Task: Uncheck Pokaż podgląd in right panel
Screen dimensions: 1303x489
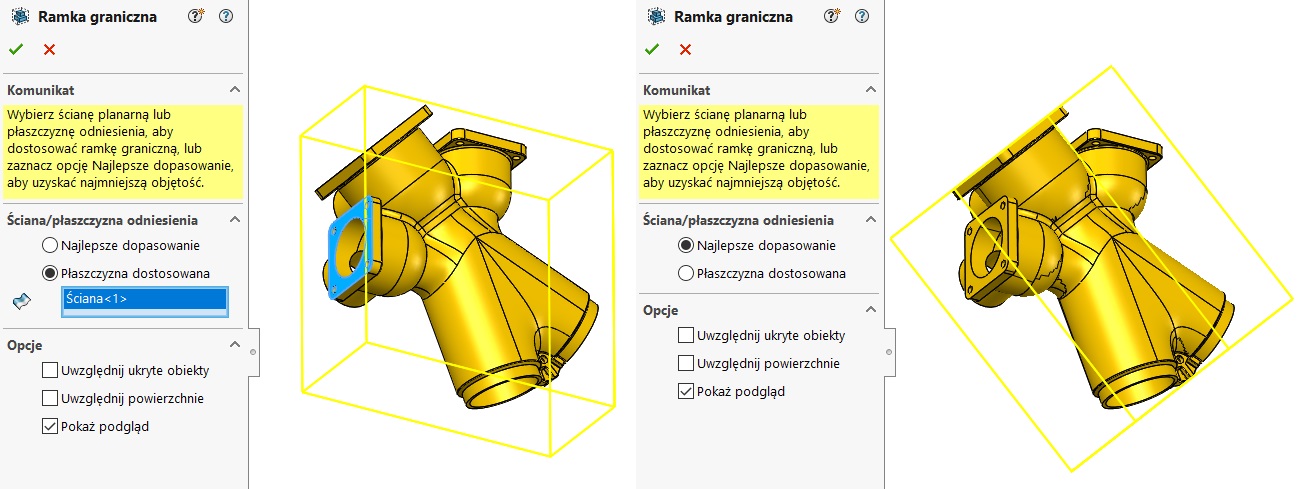Action: [x=686, y=391]
